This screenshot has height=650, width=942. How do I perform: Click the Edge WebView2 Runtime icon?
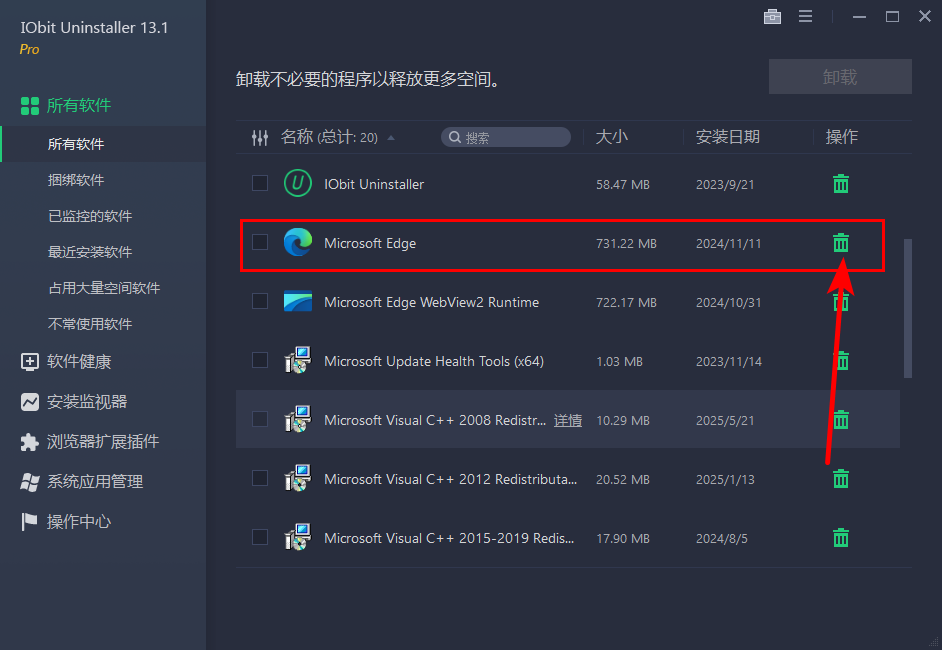point(297,301)
